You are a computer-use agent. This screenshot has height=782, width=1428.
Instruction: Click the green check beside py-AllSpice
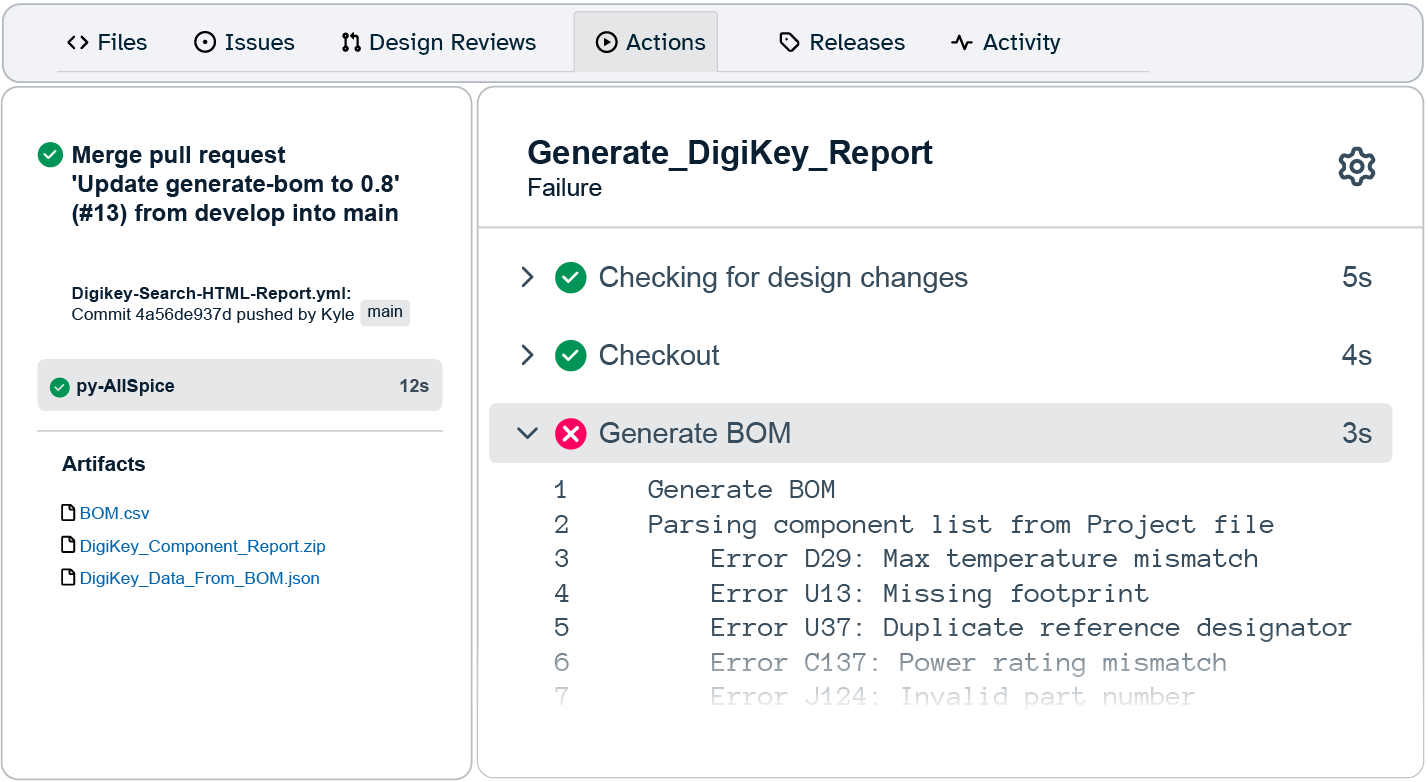pos(60,384)
